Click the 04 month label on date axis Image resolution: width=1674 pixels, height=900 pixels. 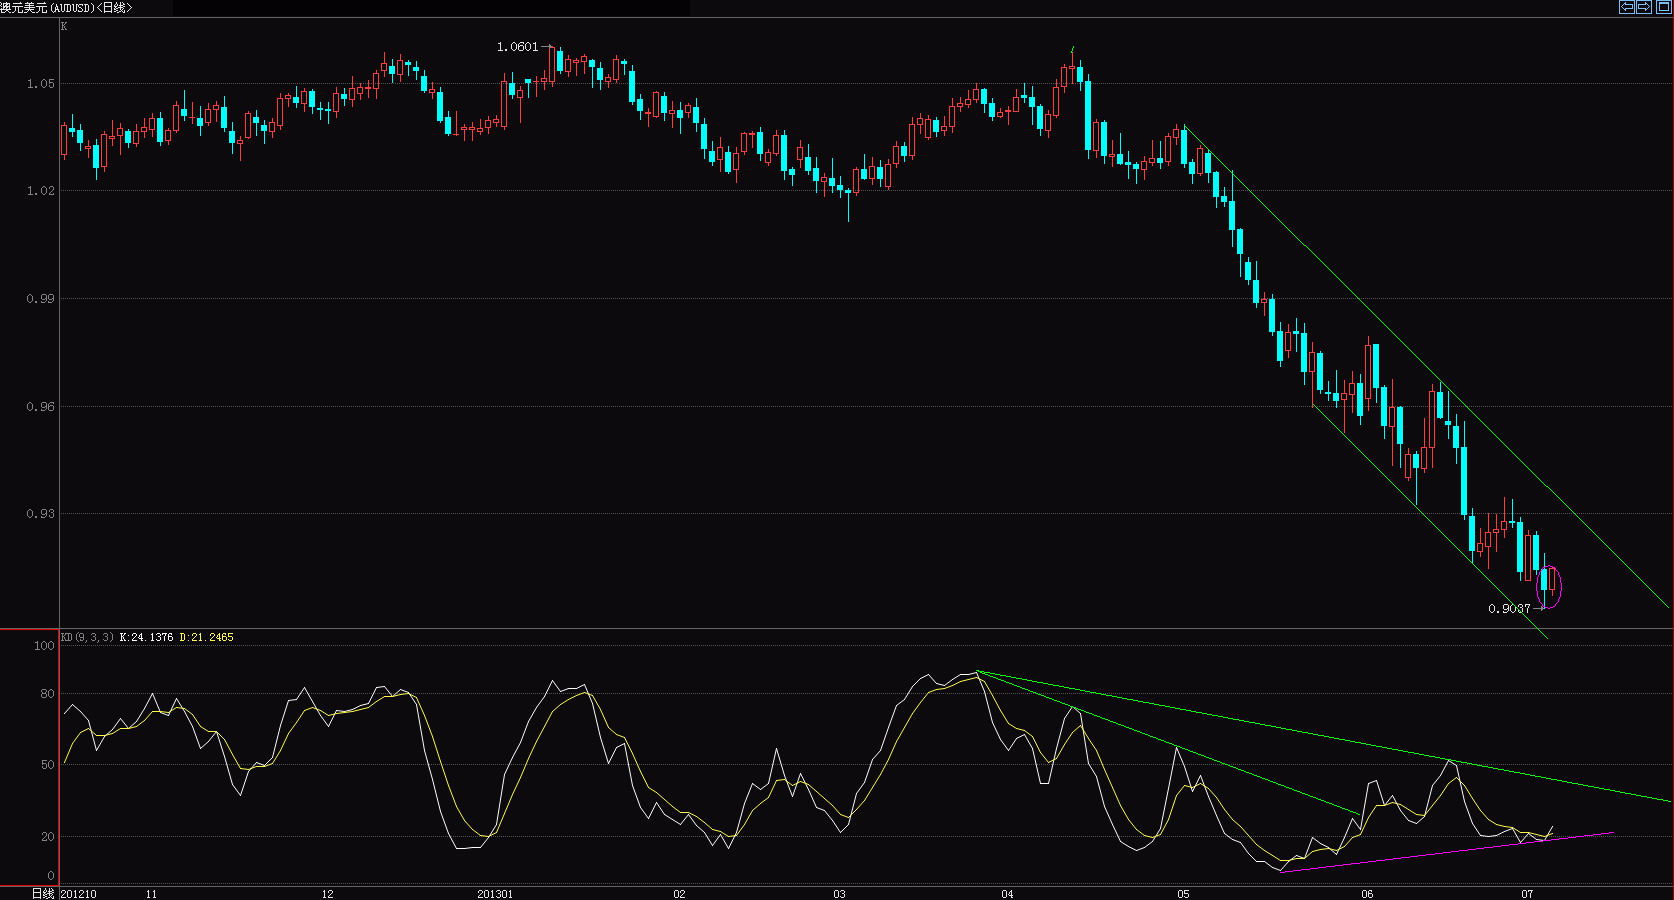point(1007,894)
